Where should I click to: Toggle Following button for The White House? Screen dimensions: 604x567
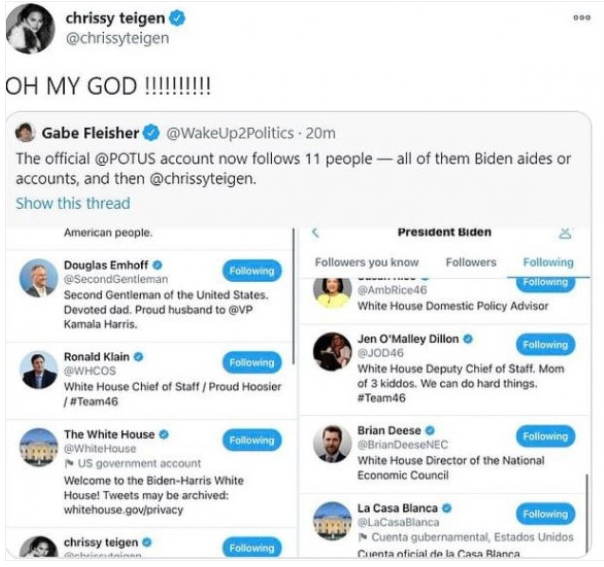coord(251,440)
